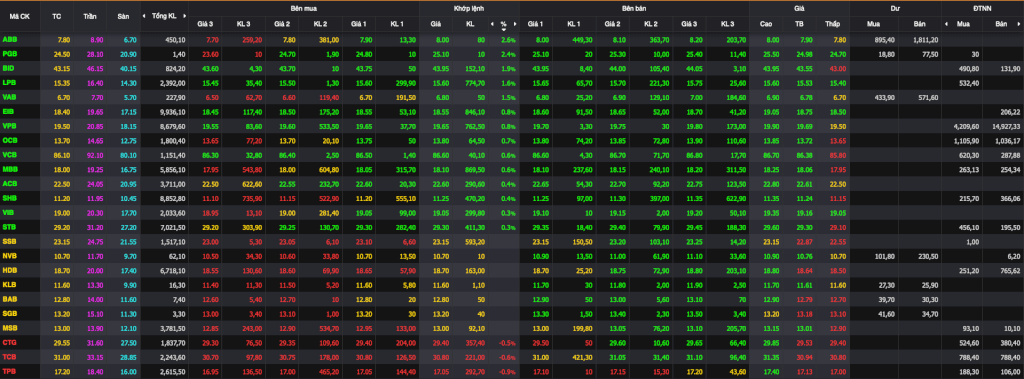The height and width of the screenshot is (379, 1024).
Task: Click EIB total volume 9,936,10
Action: pos(173,112)
